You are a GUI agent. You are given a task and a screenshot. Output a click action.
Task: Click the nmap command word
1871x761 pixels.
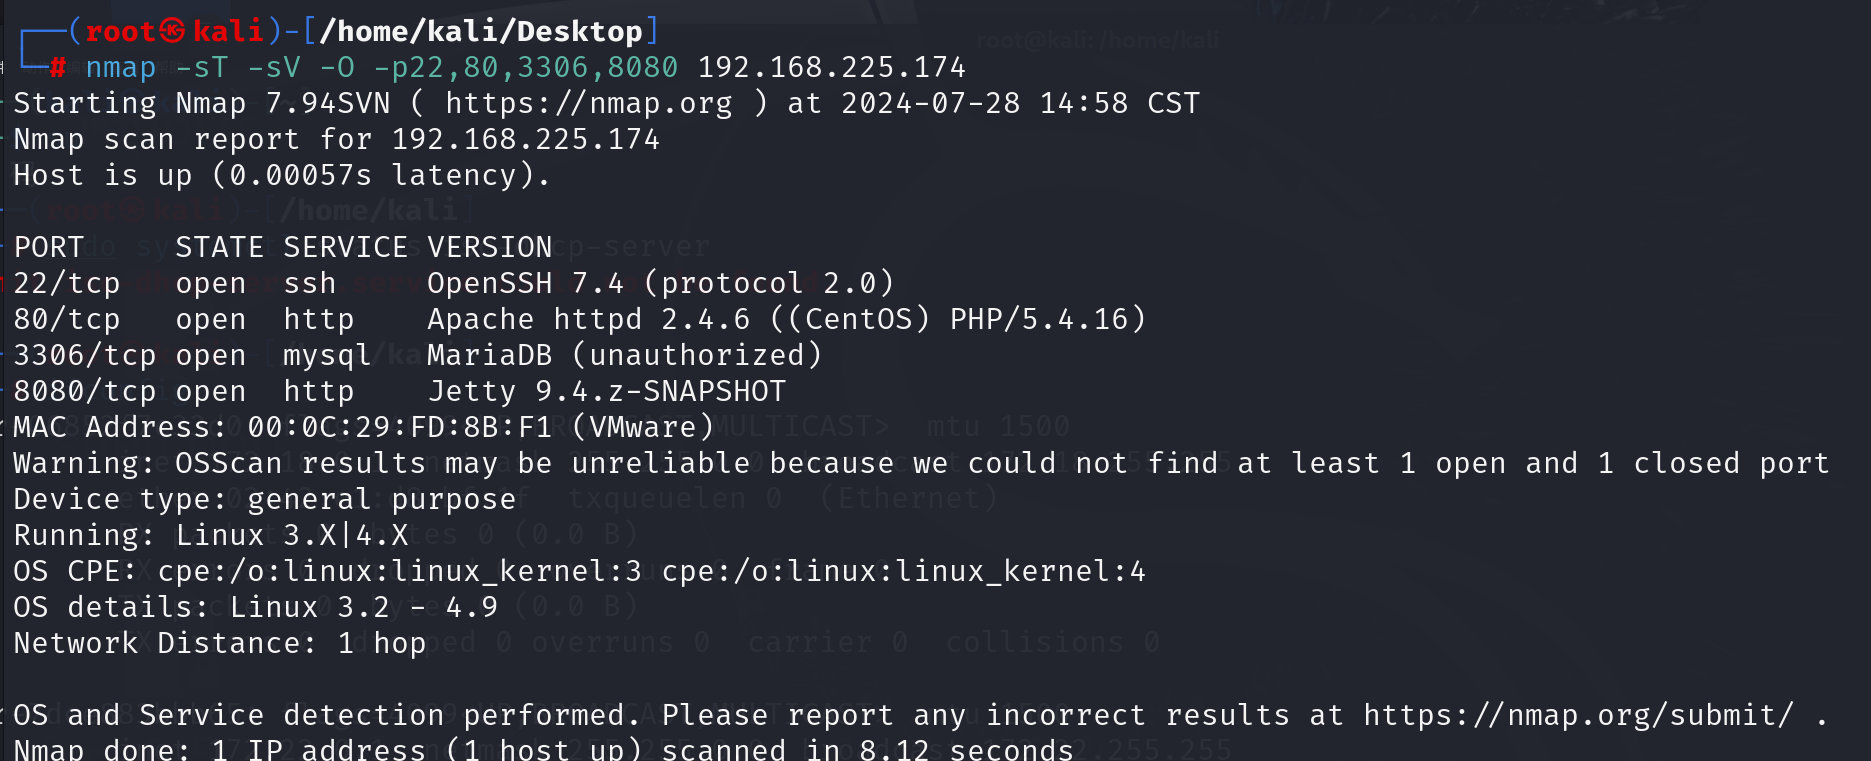point(121,68)
